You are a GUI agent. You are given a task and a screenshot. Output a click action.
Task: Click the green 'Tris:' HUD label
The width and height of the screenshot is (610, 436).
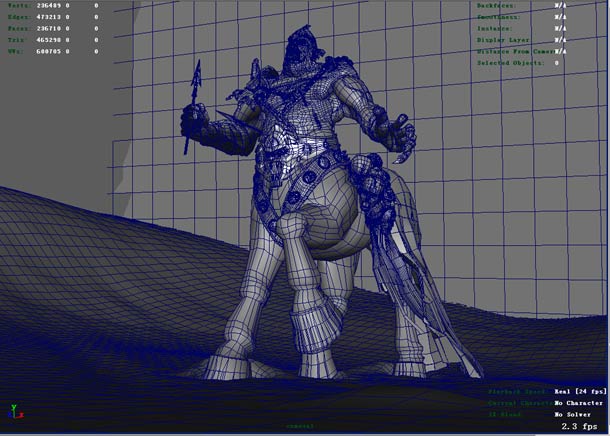pyautogui.click(x=16, y=40)
